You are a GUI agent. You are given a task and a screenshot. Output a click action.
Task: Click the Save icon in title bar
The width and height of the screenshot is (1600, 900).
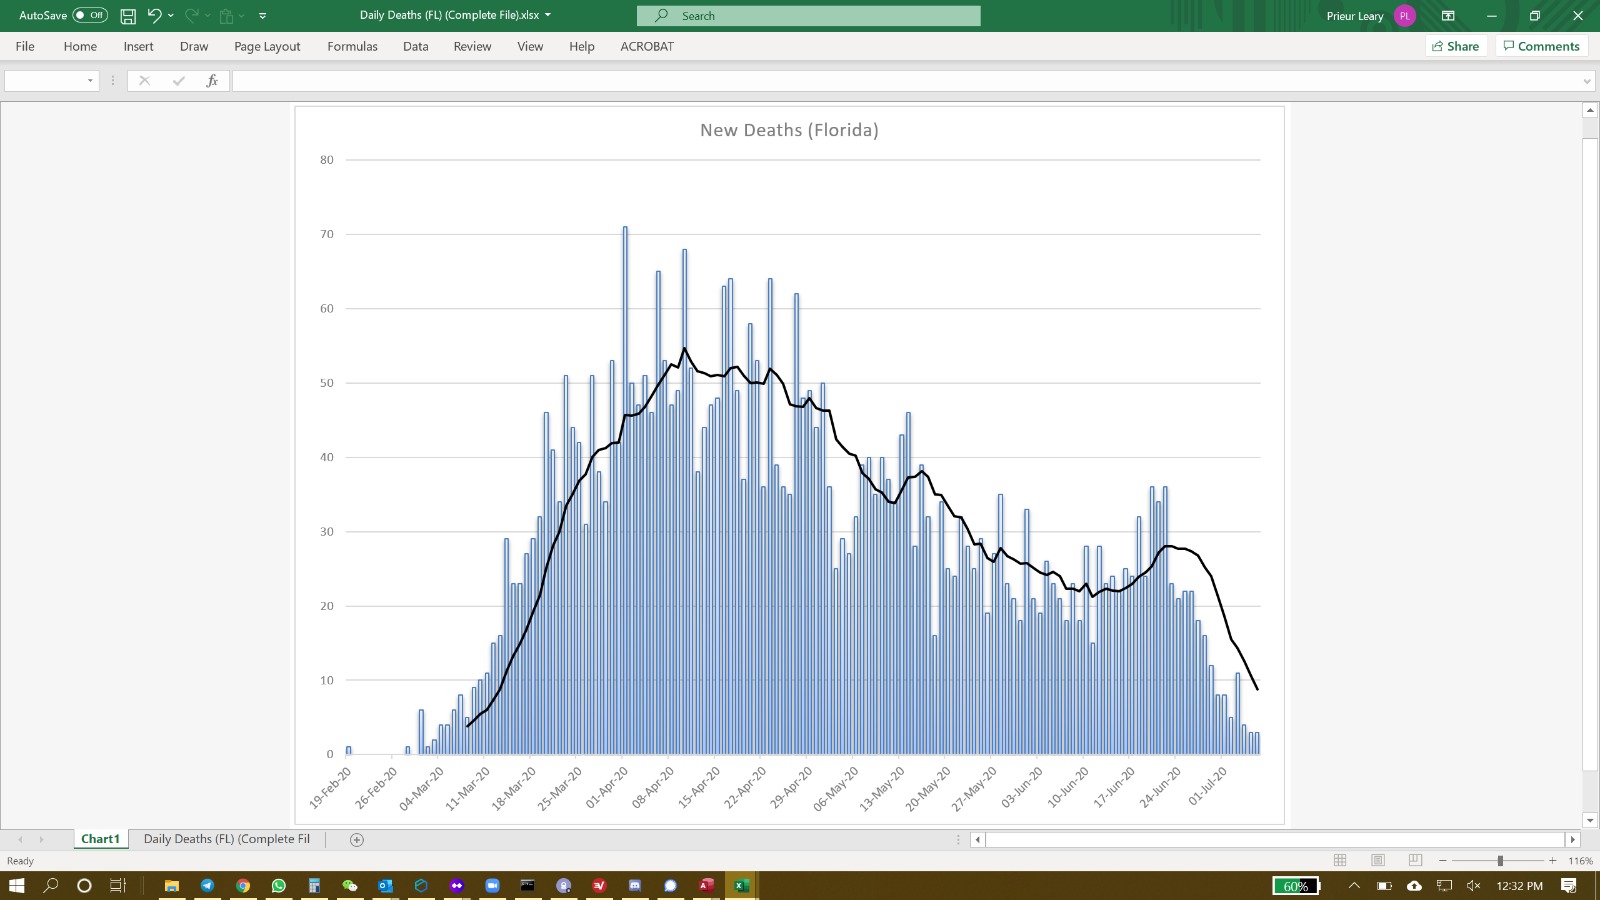(128, 16)
